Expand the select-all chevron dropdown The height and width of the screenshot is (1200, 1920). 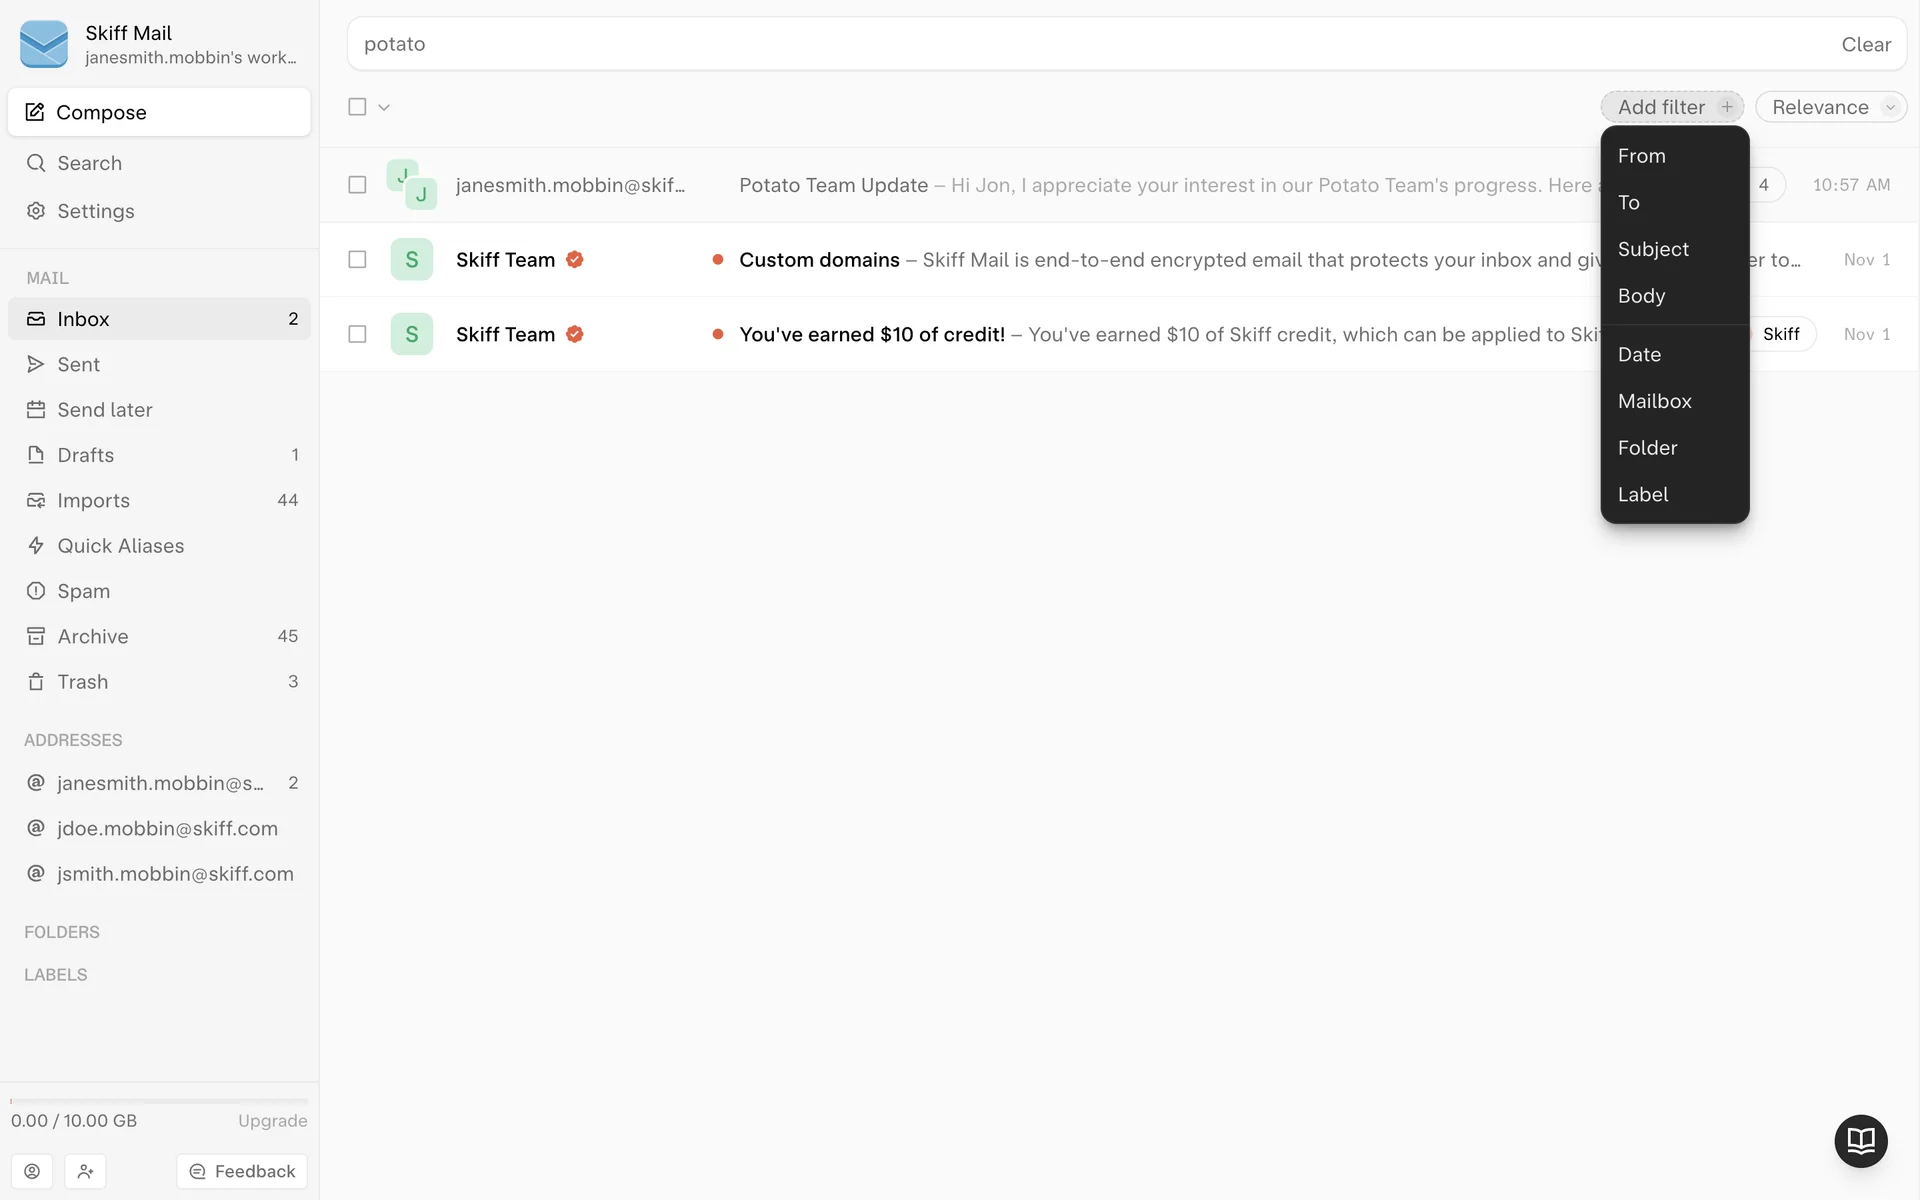(x=384, y=107)
